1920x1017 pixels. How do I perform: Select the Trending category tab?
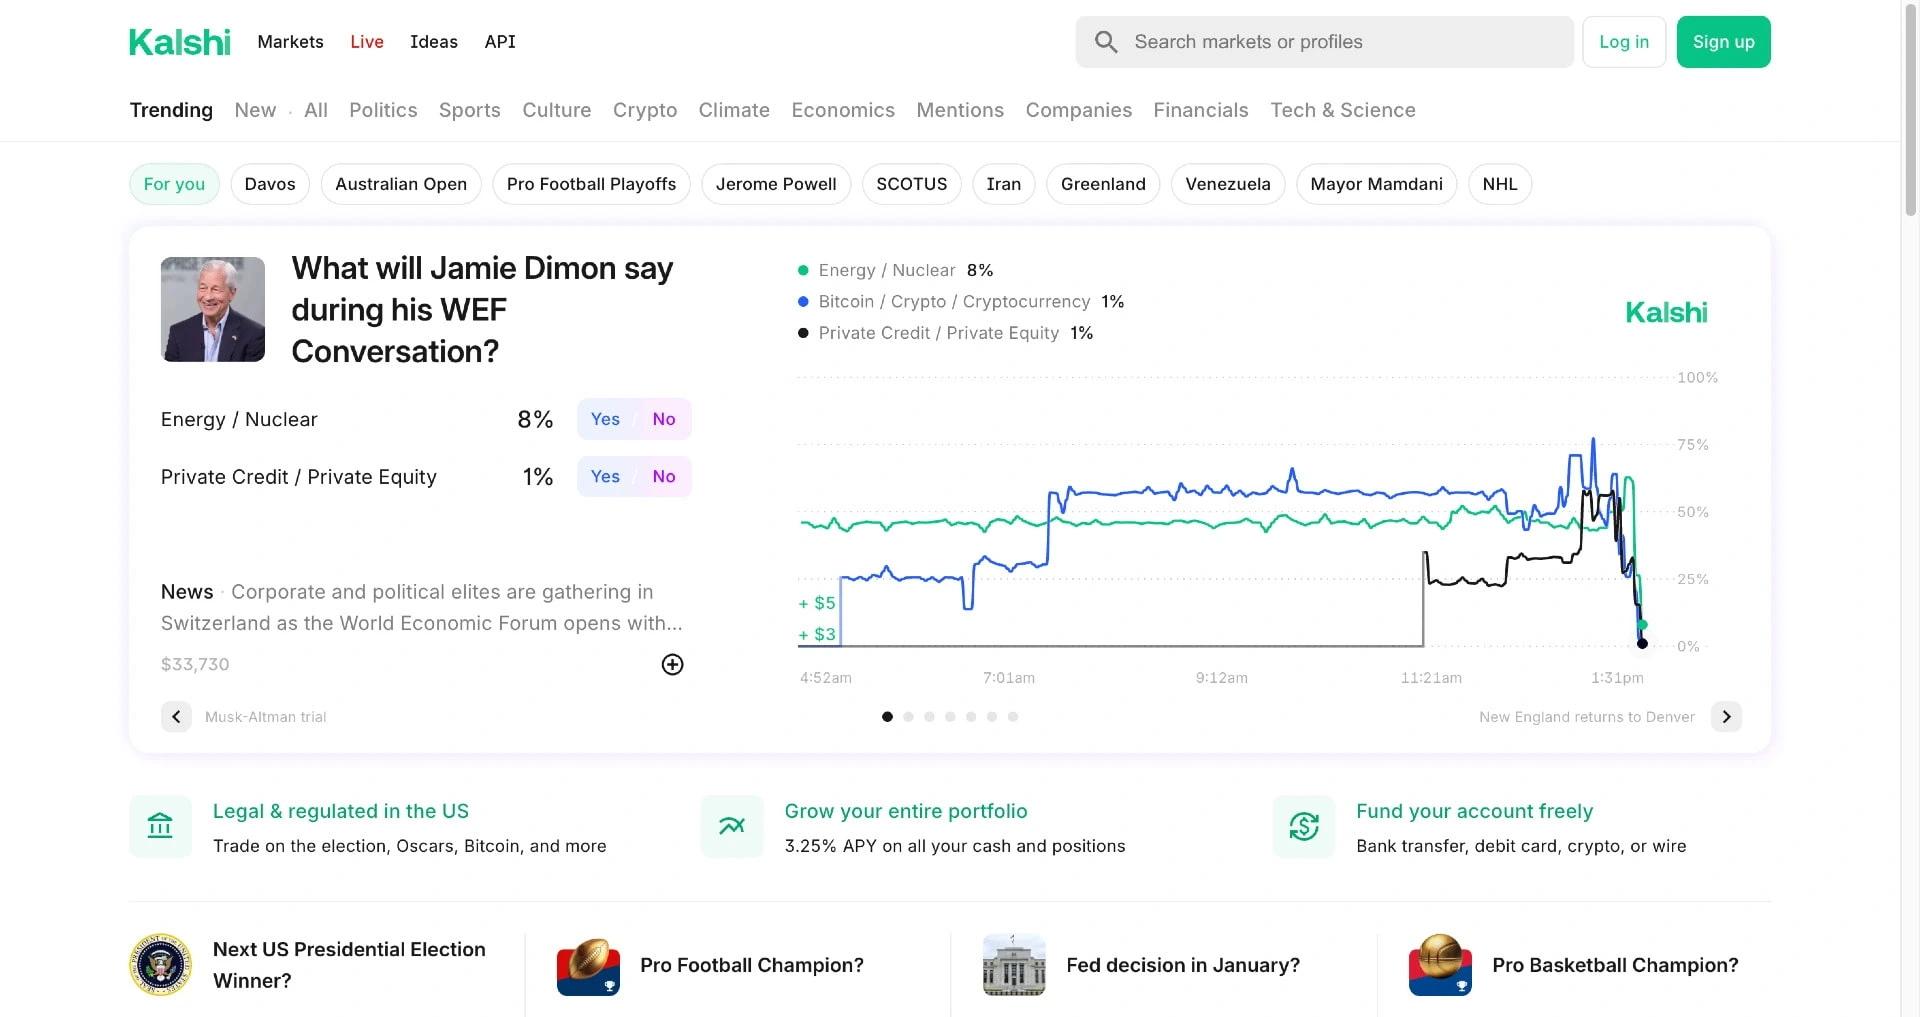[x=171, y=110]
